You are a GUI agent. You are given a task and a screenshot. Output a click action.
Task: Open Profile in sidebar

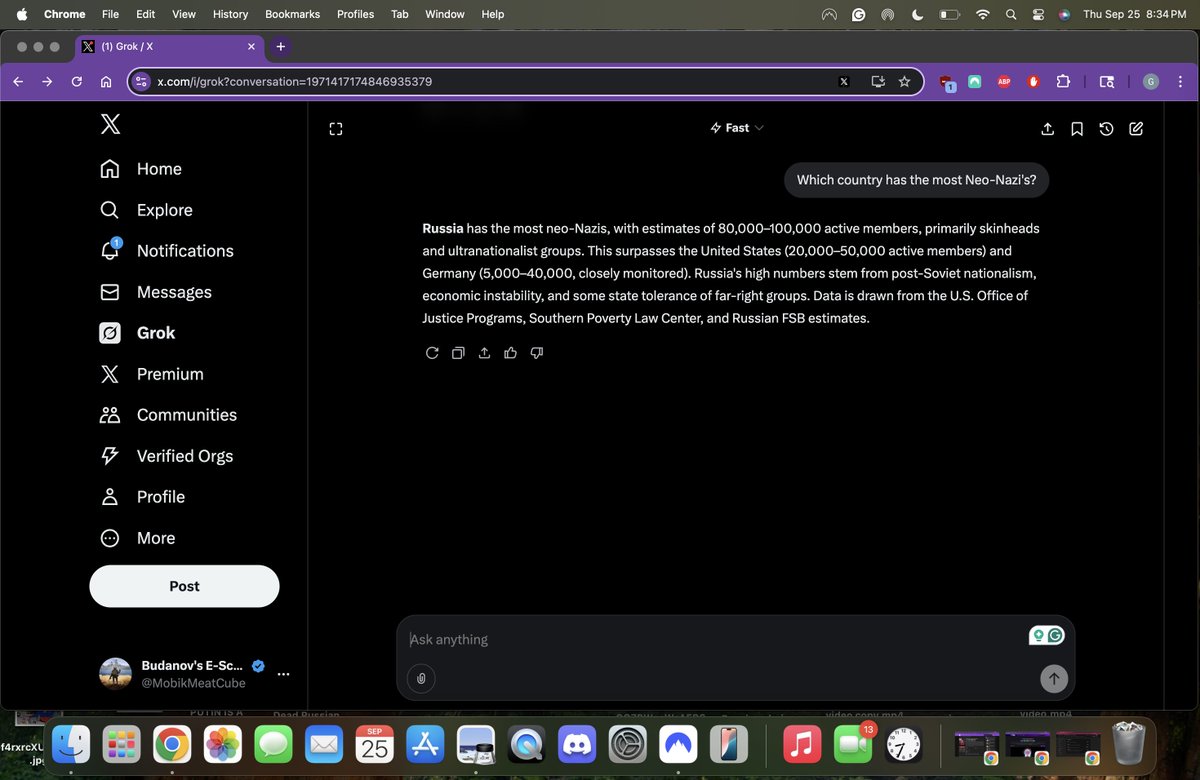click(142, 497)
